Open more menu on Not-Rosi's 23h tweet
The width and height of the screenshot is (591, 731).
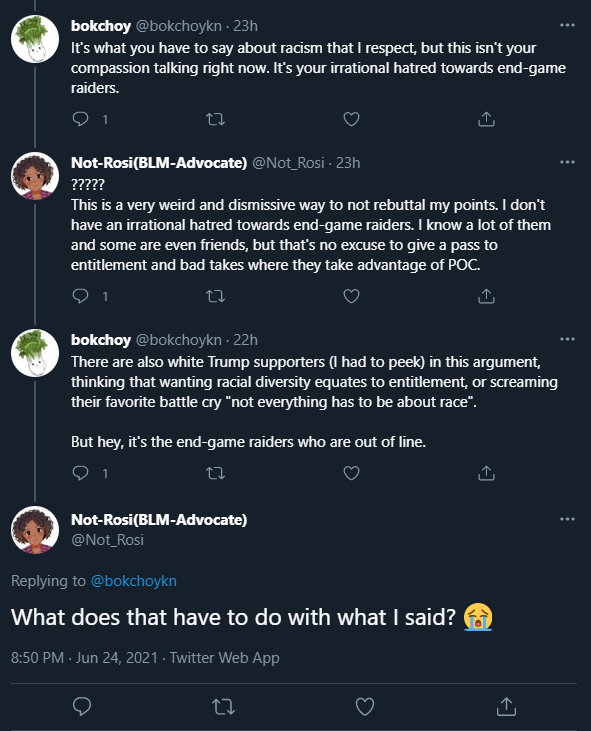tap(567, 162)
